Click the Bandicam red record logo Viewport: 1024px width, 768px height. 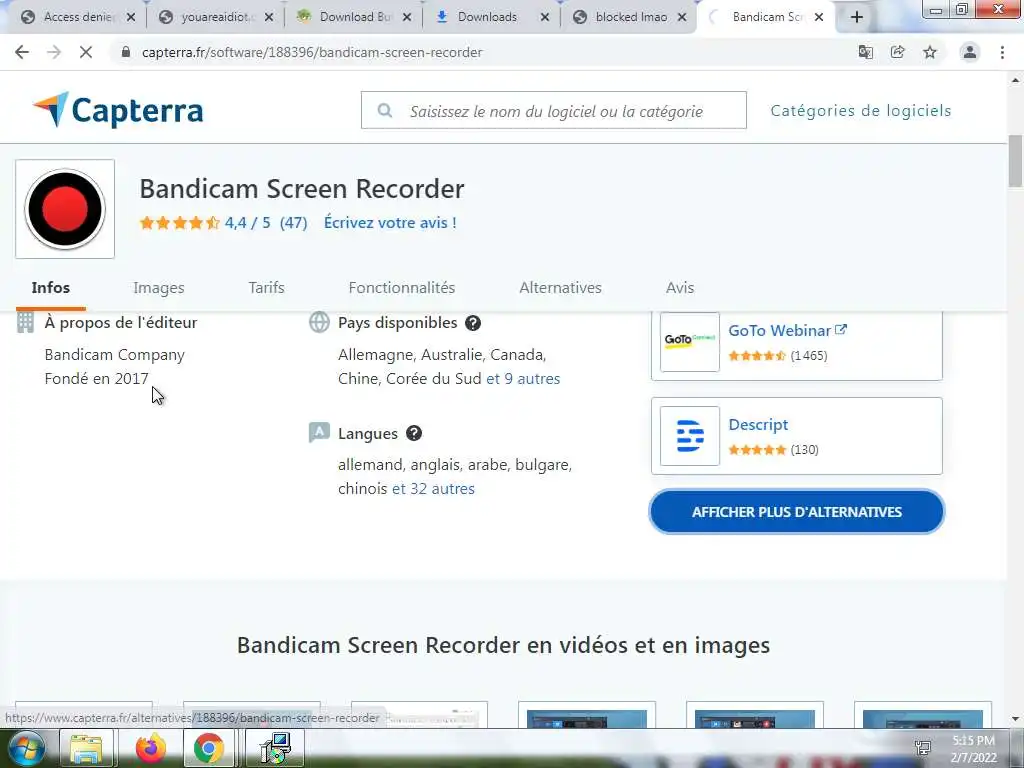click(x=65, y=209)
